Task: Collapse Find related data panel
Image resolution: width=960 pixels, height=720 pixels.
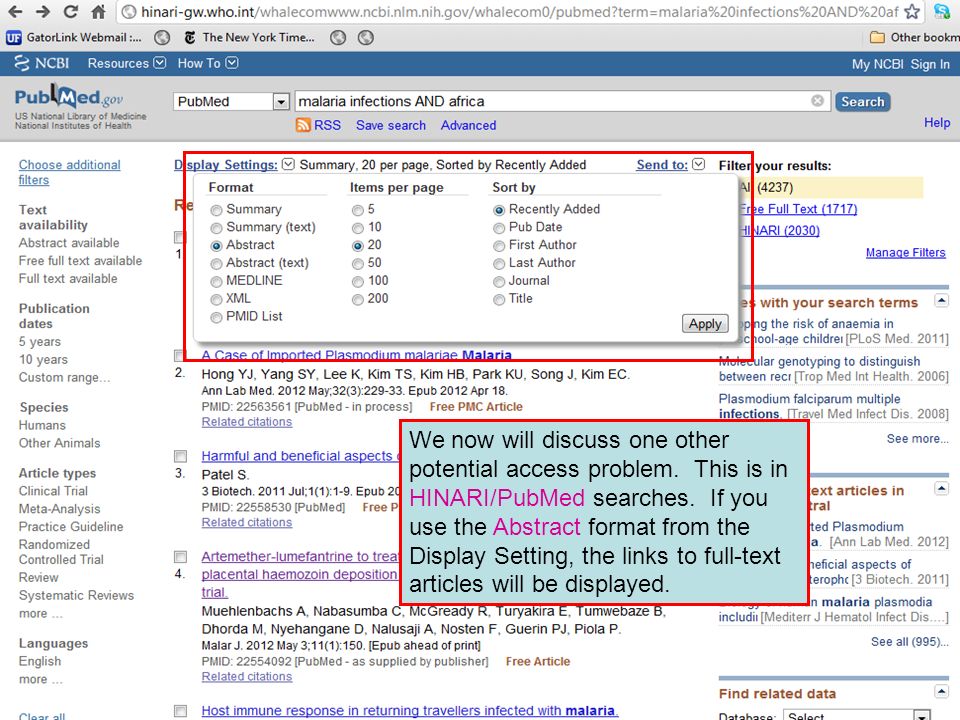Action: [x=941, y=691]
